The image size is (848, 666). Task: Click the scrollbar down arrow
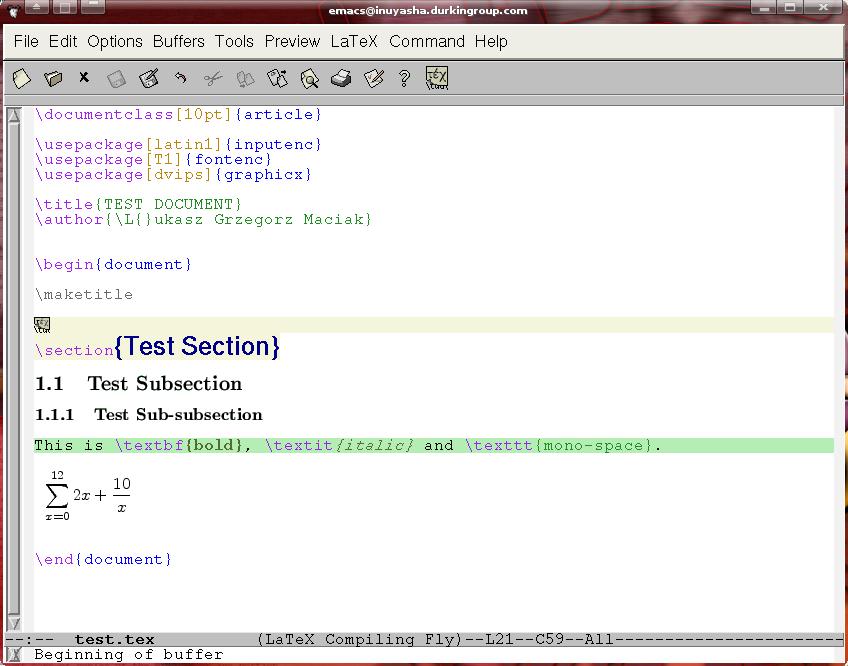click(x=14, y=623)
